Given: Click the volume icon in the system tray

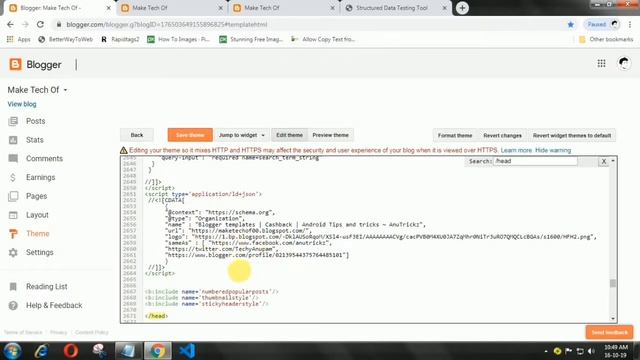Looking at the screenshot, I should click(x=591, y=351).
